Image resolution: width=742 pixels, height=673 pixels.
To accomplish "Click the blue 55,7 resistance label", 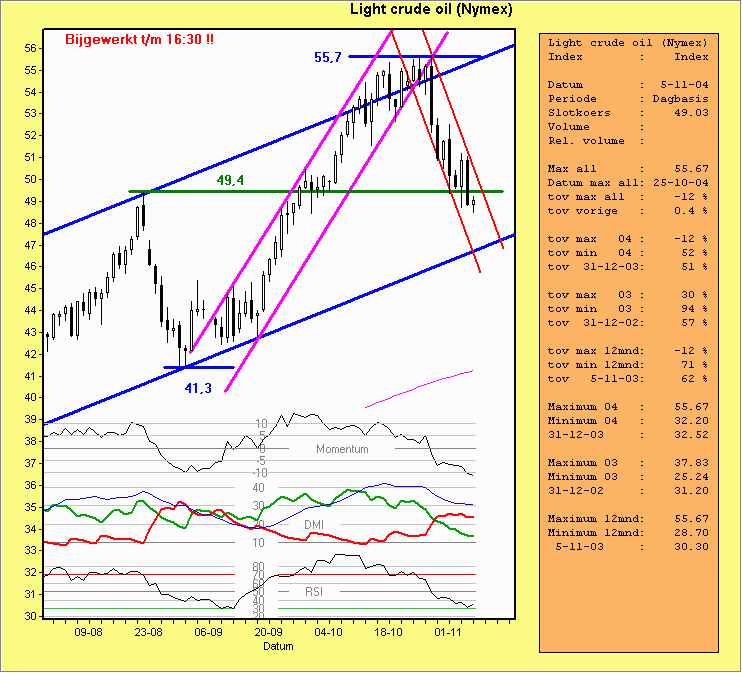I will [329, 58].
